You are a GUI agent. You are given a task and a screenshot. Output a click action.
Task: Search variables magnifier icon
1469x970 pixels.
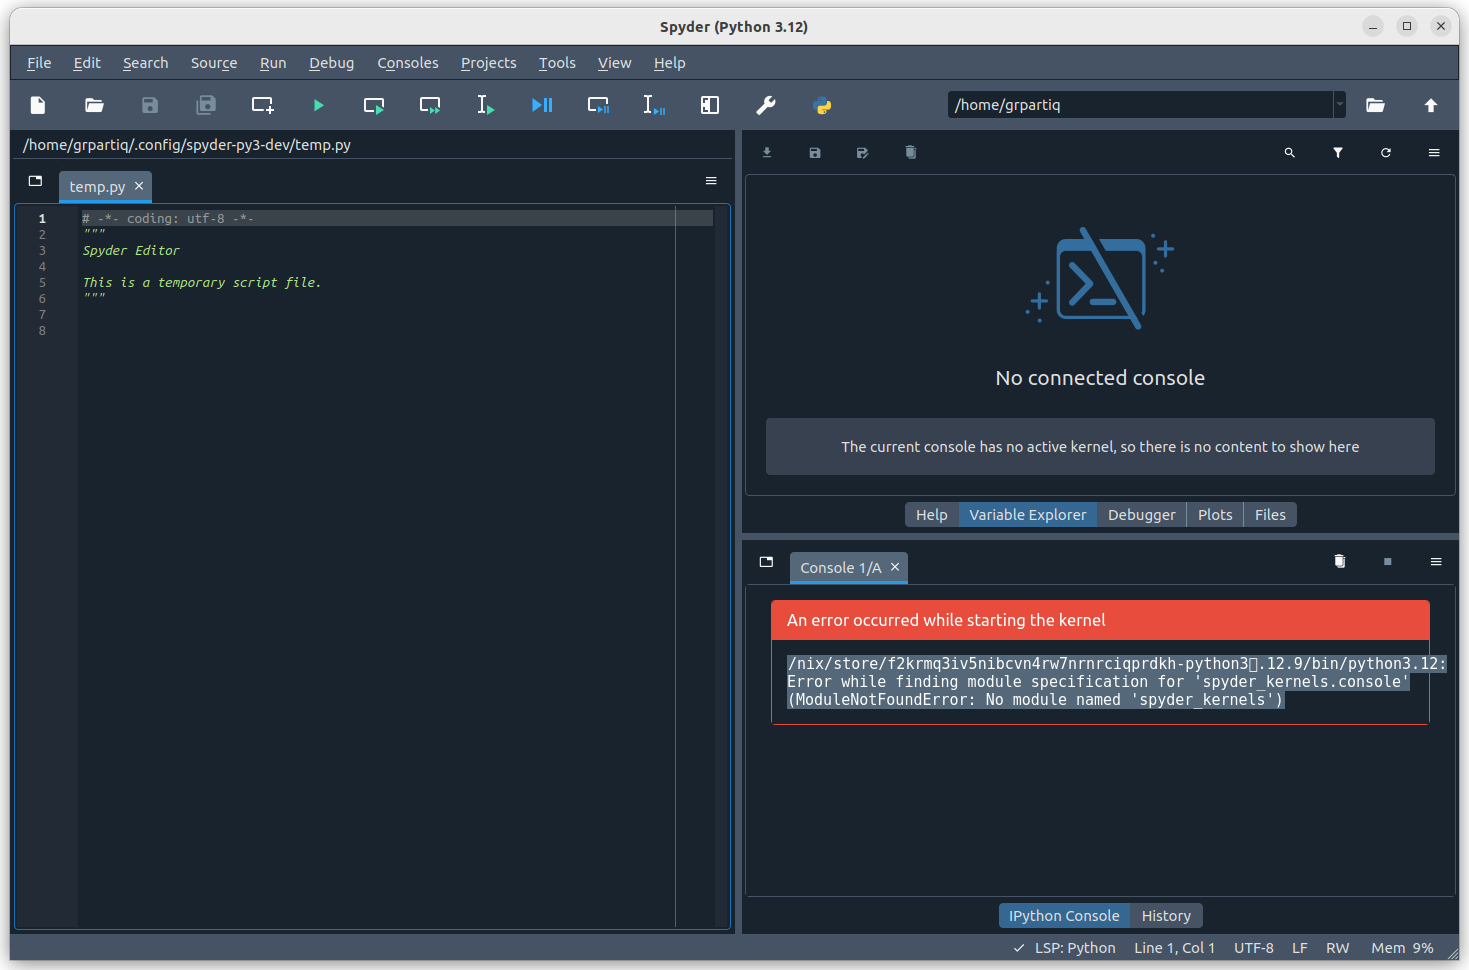(1290, 153)
